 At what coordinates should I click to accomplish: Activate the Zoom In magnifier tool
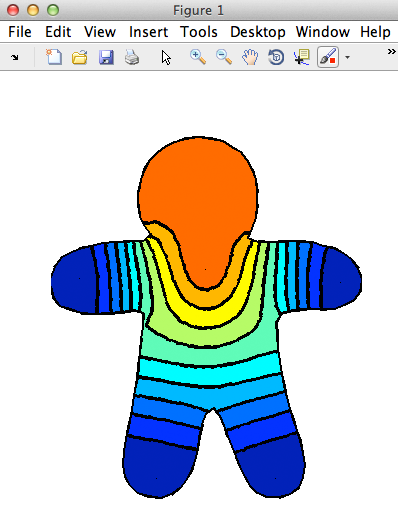(x=198, y=57)
